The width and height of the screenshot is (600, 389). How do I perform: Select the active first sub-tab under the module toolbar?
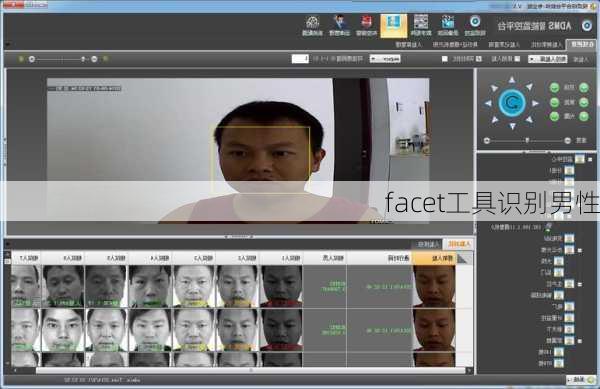[582, 44]
